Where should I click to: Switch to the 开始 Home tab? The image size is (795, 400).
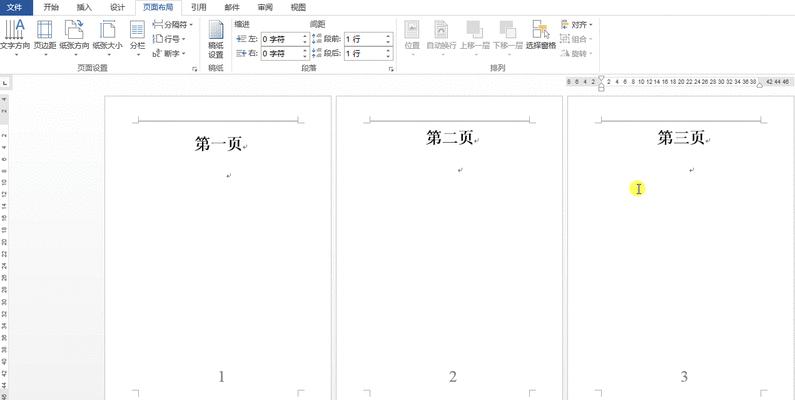tap(51, 7)
